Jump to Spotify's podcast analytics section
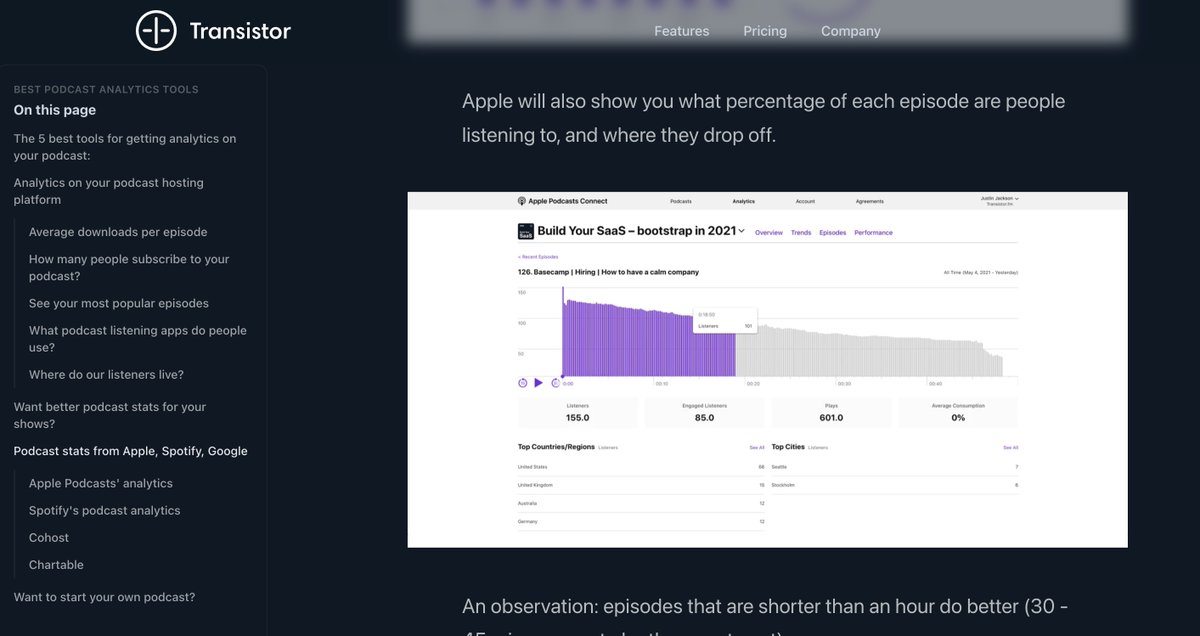This screenshot has width=1200, height=636. [x=105, y=510]
